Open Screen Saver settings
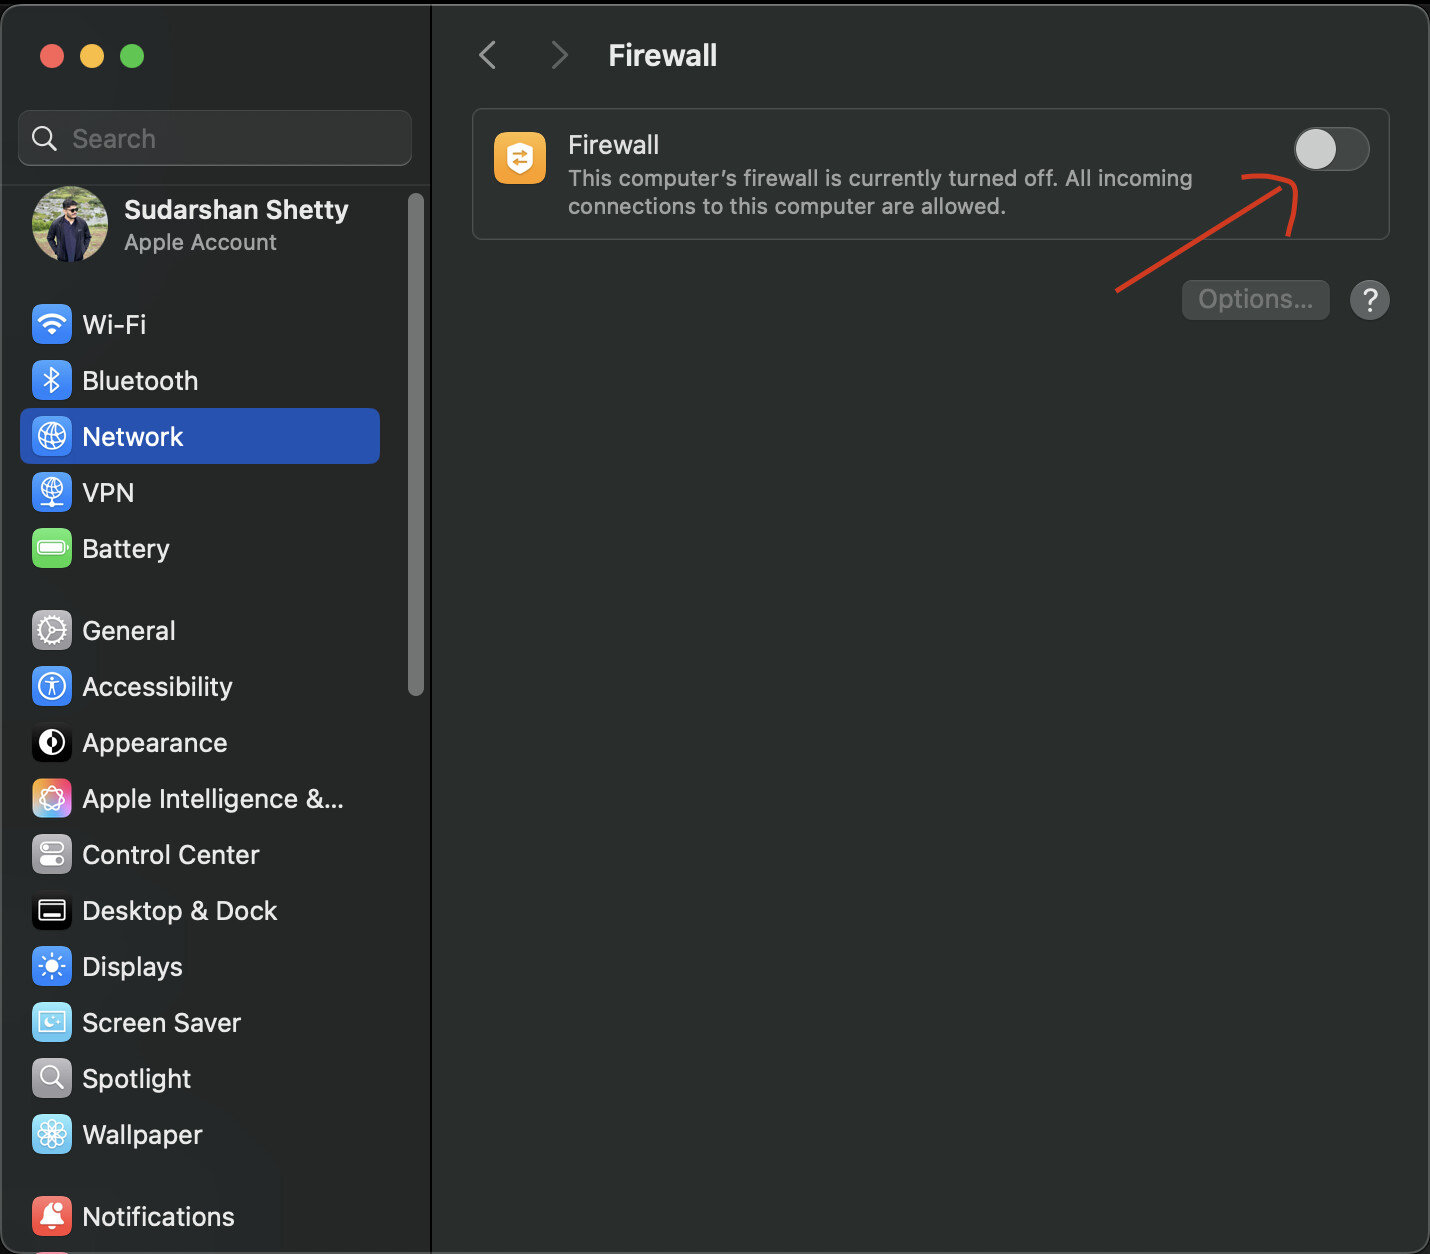 161,1022
